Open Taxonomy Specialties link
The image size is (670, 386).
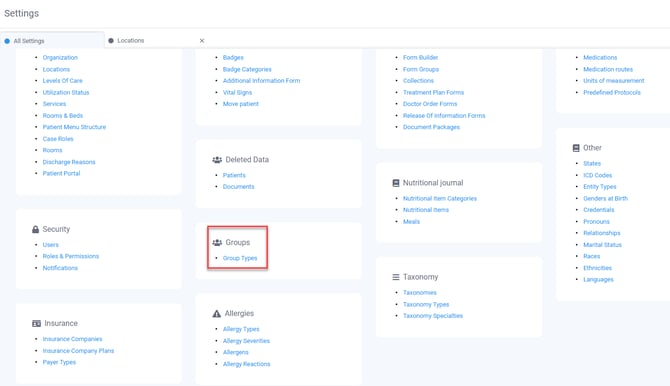[433, 316]
